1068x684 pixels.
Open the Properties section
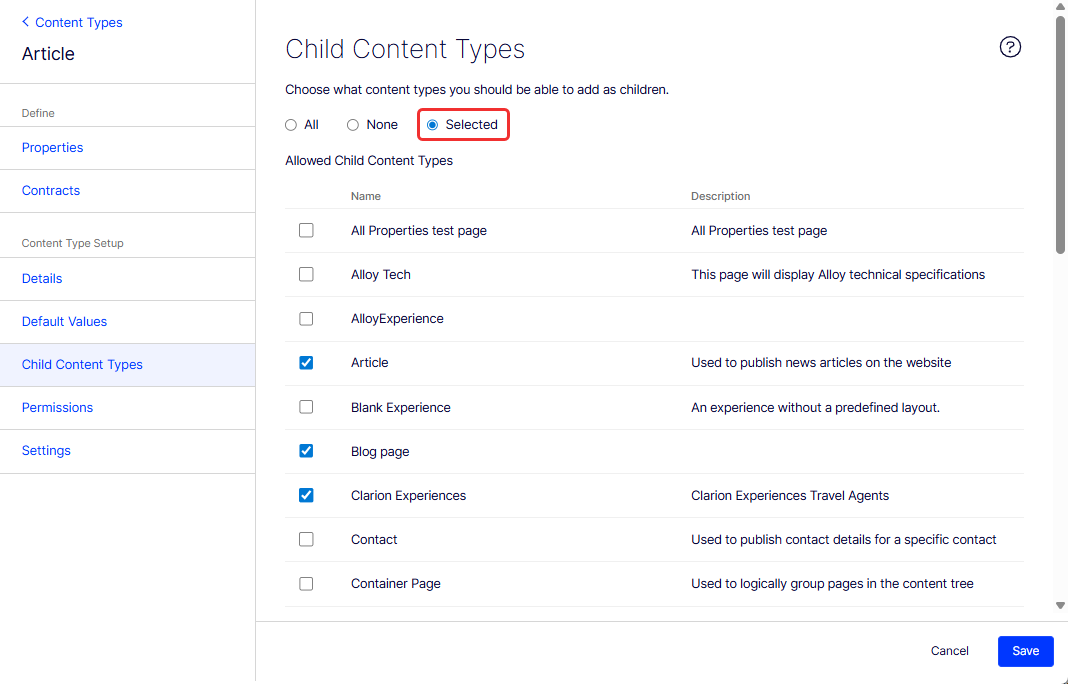click(x=52, y=148)
